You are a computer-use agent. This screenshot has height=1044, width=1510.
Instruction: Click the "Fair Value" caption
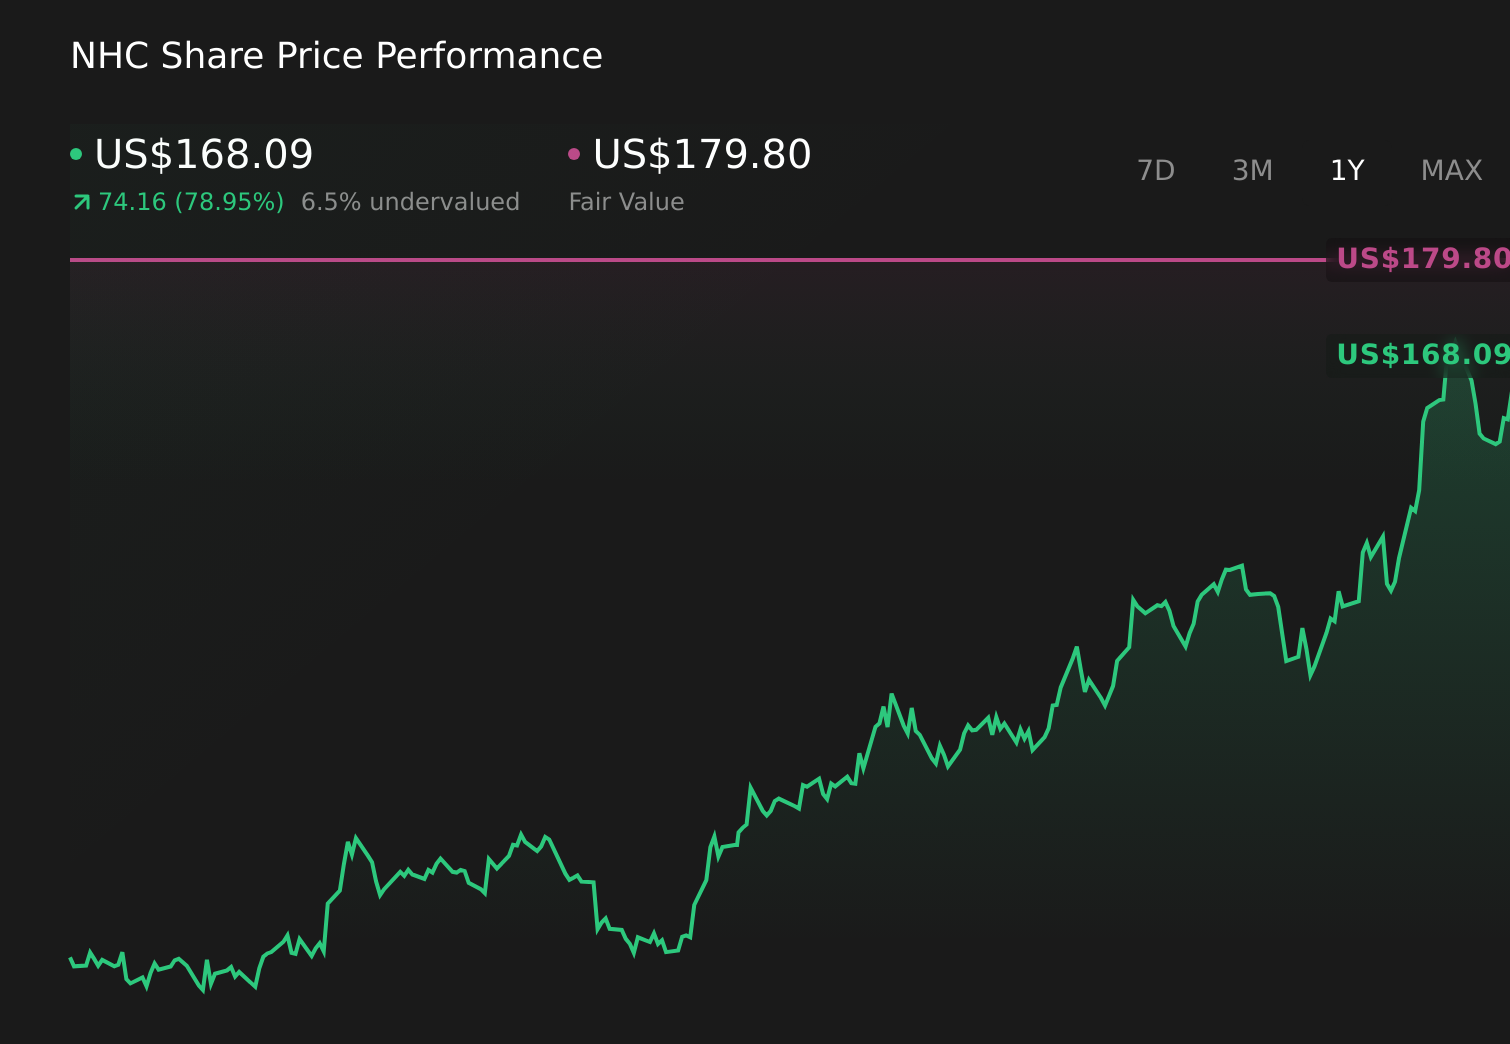[626, 202]
